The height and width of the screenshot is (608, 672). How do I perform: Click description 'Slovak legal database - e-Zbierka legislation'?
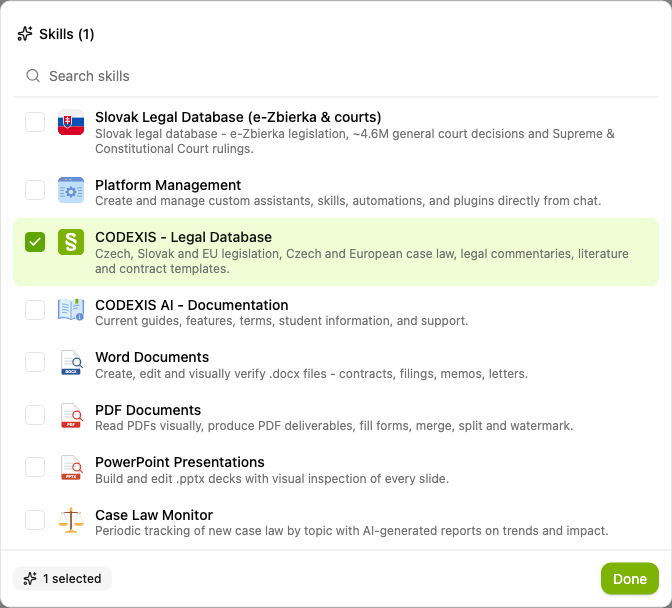pos(355,141)
